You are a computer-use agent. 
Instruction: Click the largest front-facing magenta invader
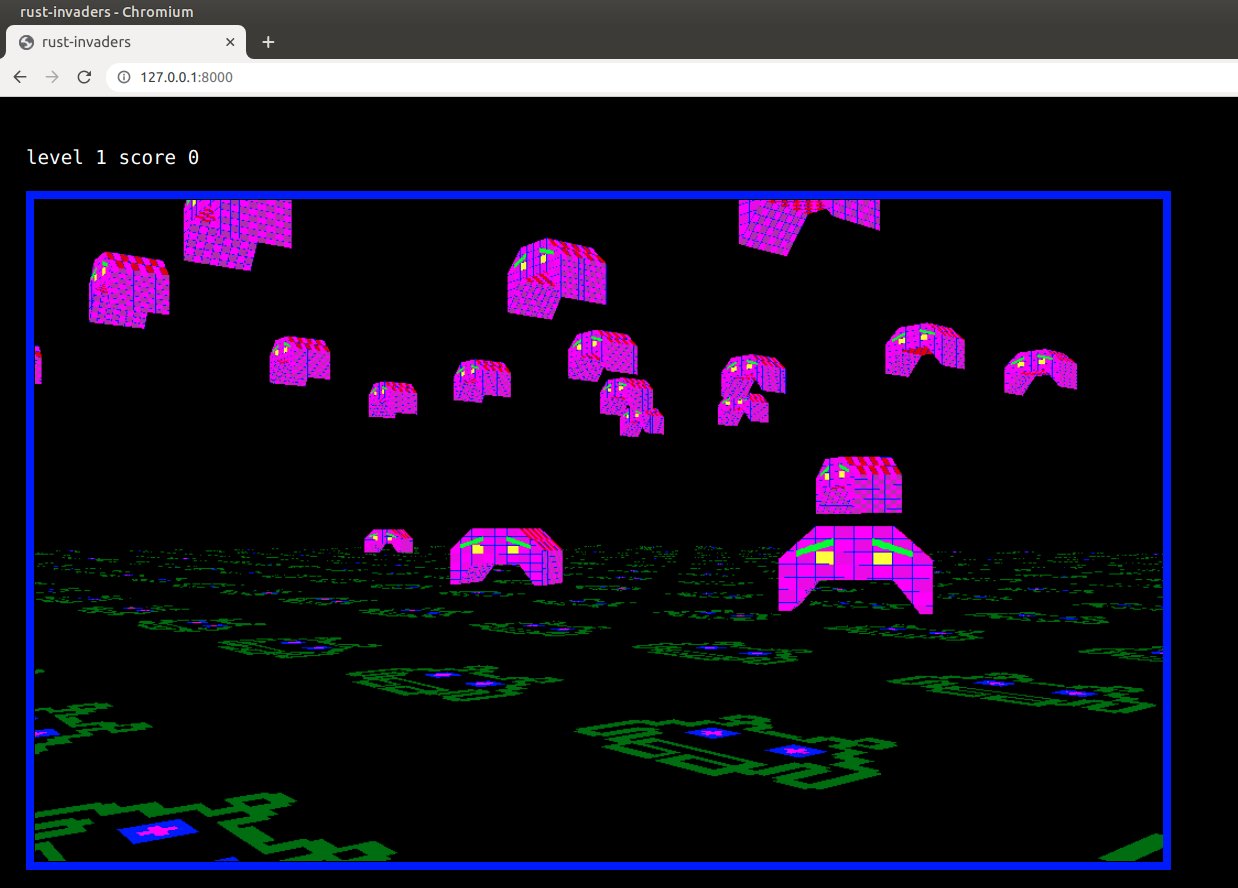tap(855, 569)
